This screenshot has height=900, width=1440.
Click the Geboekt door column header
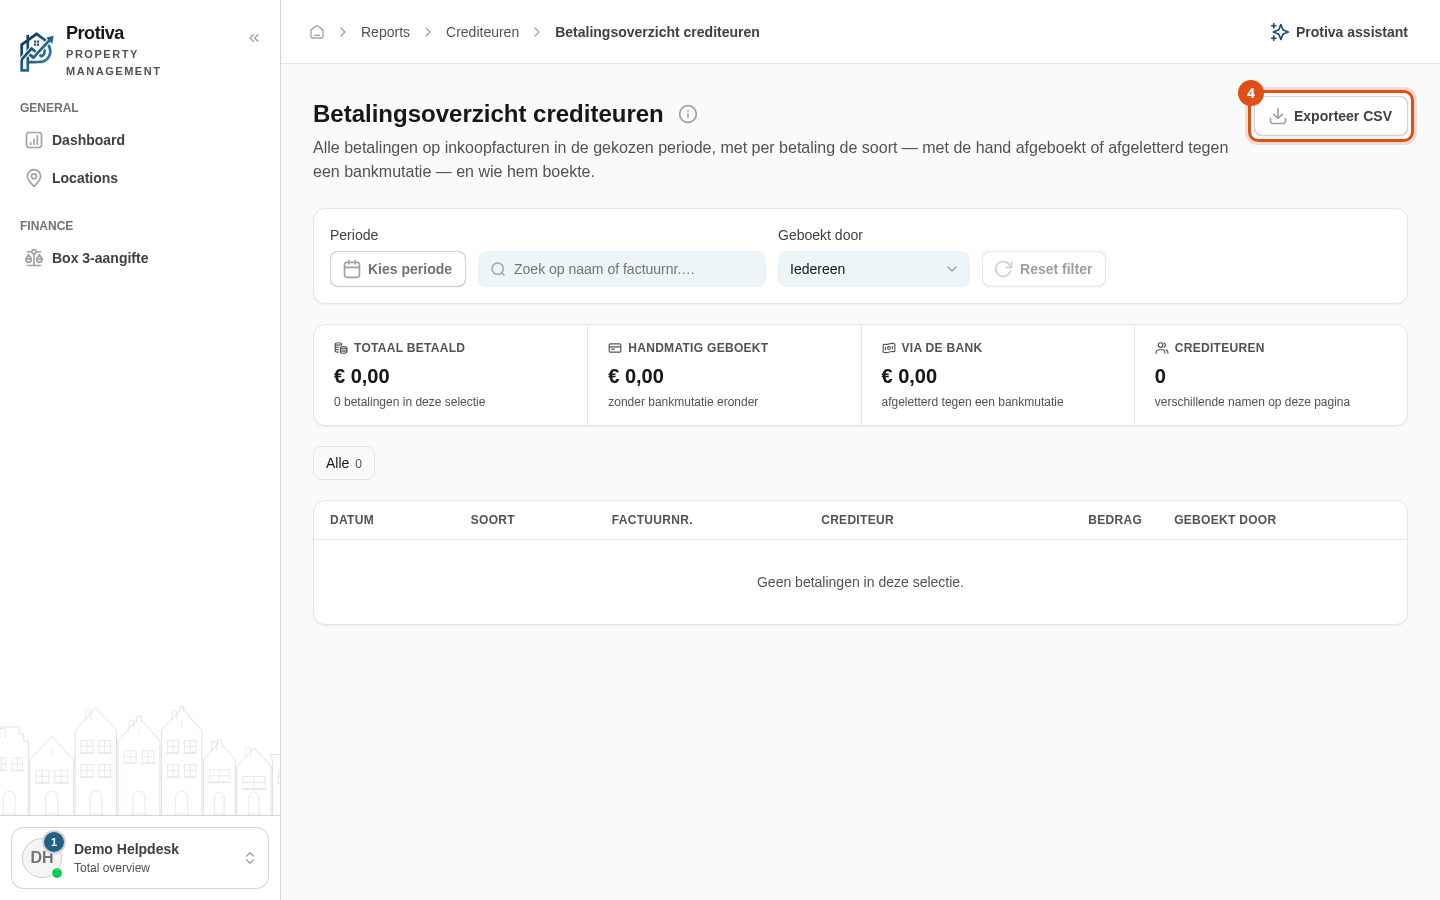click(x=1225, y=520)
